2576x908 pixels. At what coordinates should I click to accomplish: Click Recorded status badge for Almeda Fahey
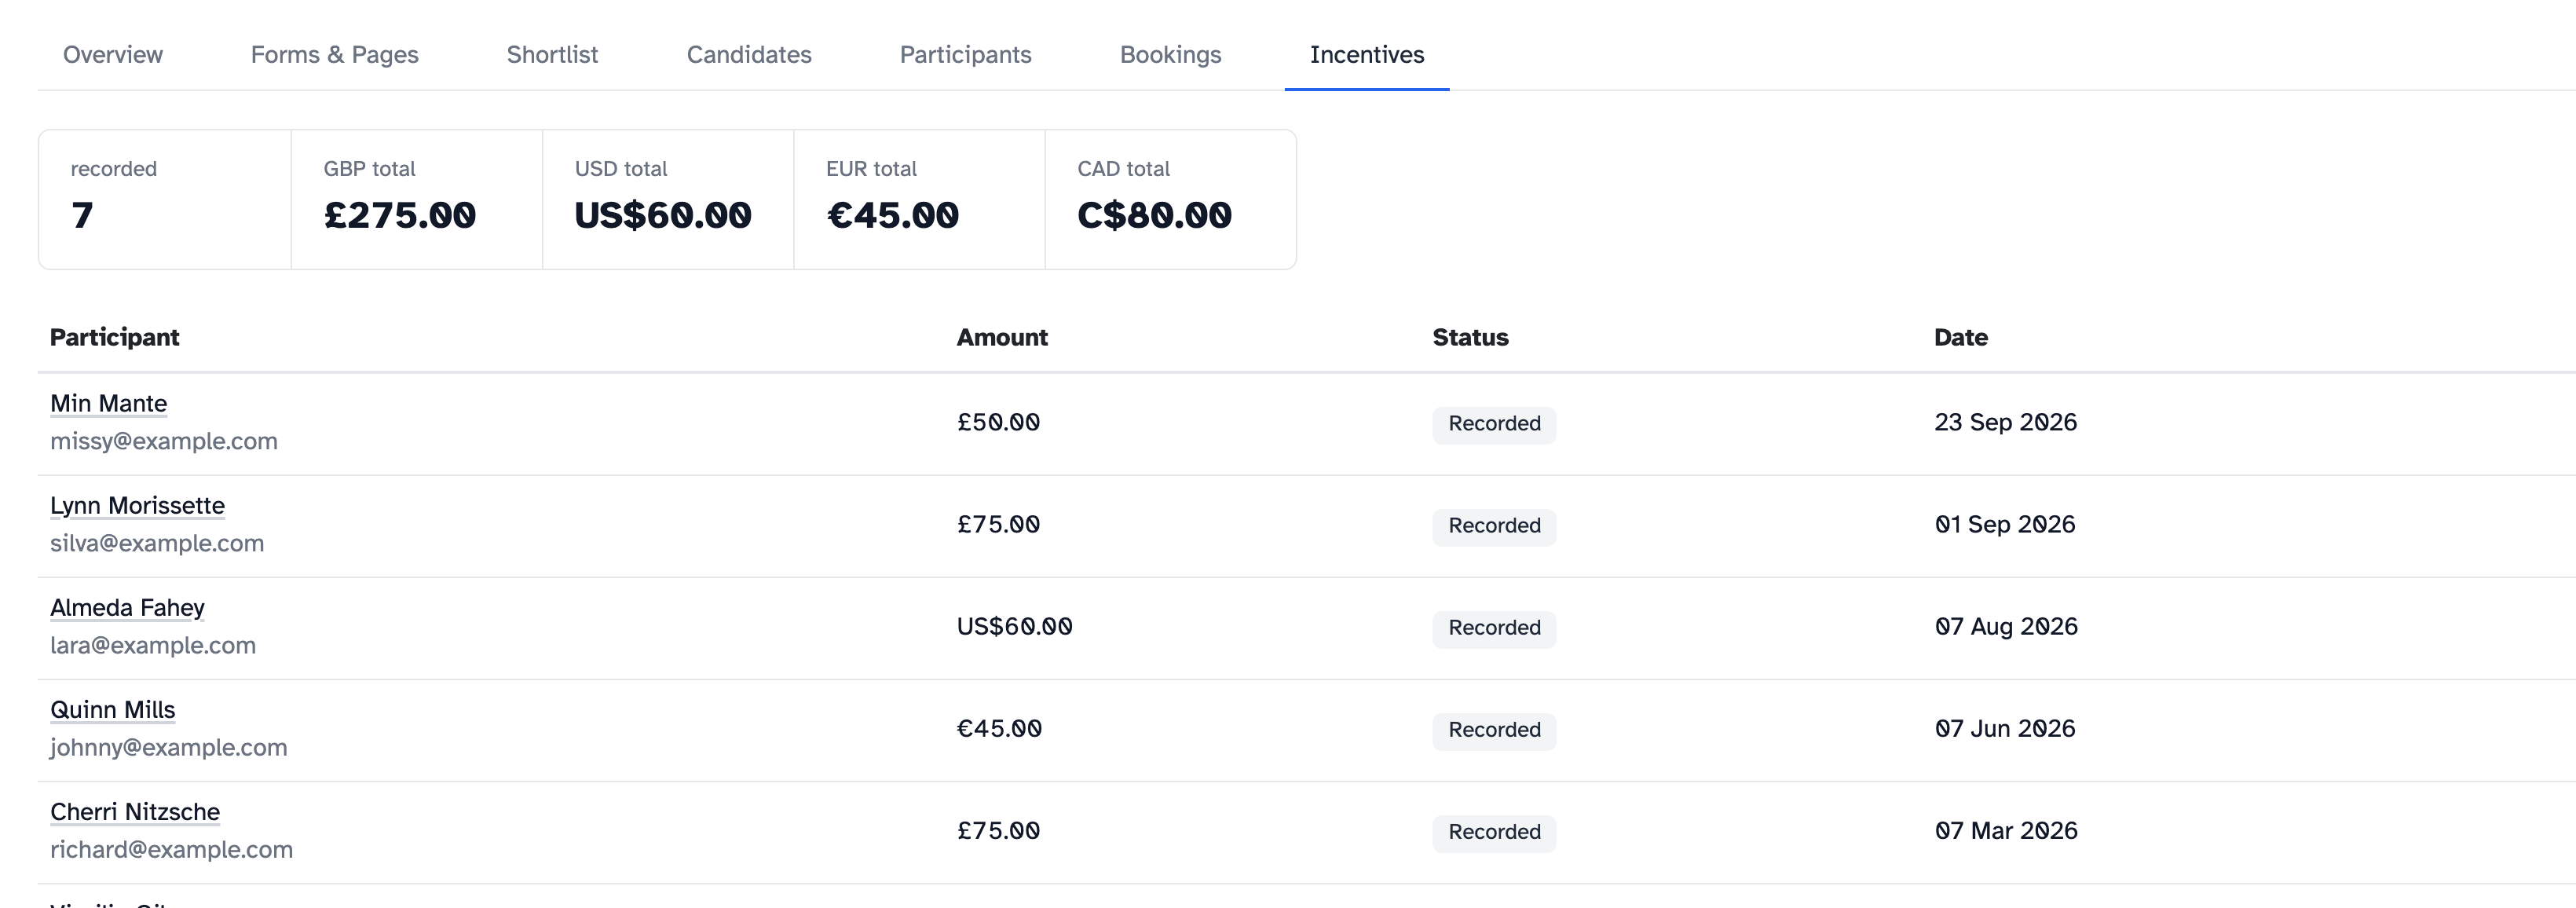click(1494, 628)
